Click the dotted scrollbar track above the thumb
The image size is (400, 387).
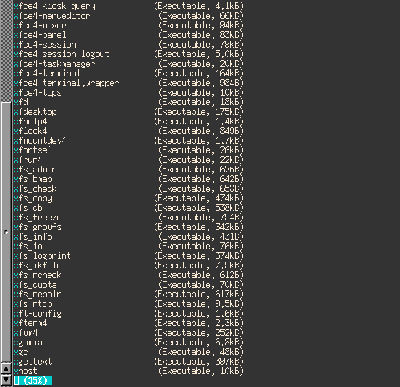coord(6,51)
